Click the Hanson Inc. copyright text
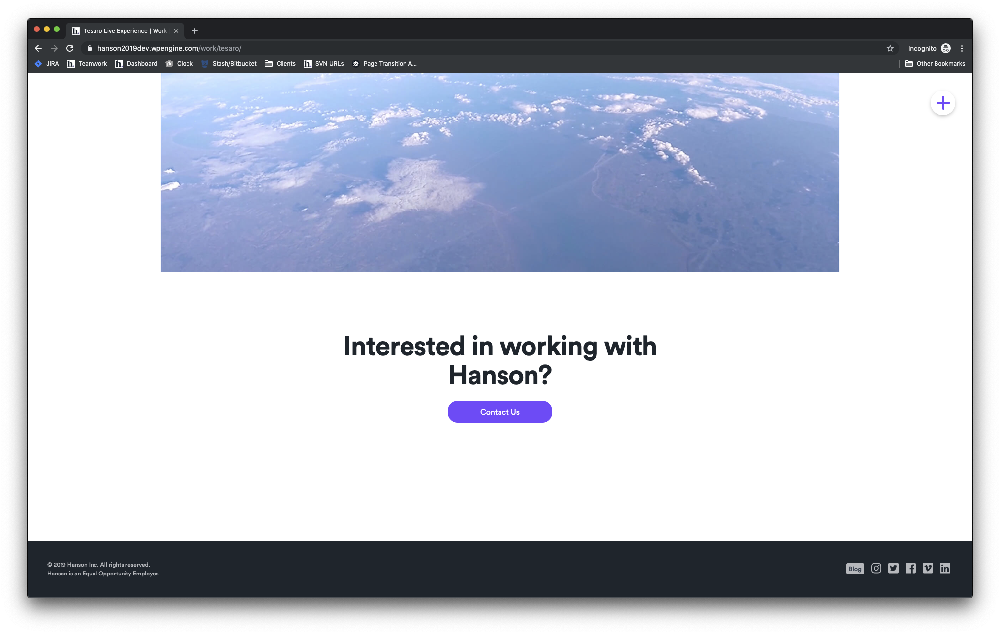Screen dimensions: 1000x634 tap(99, 565)
